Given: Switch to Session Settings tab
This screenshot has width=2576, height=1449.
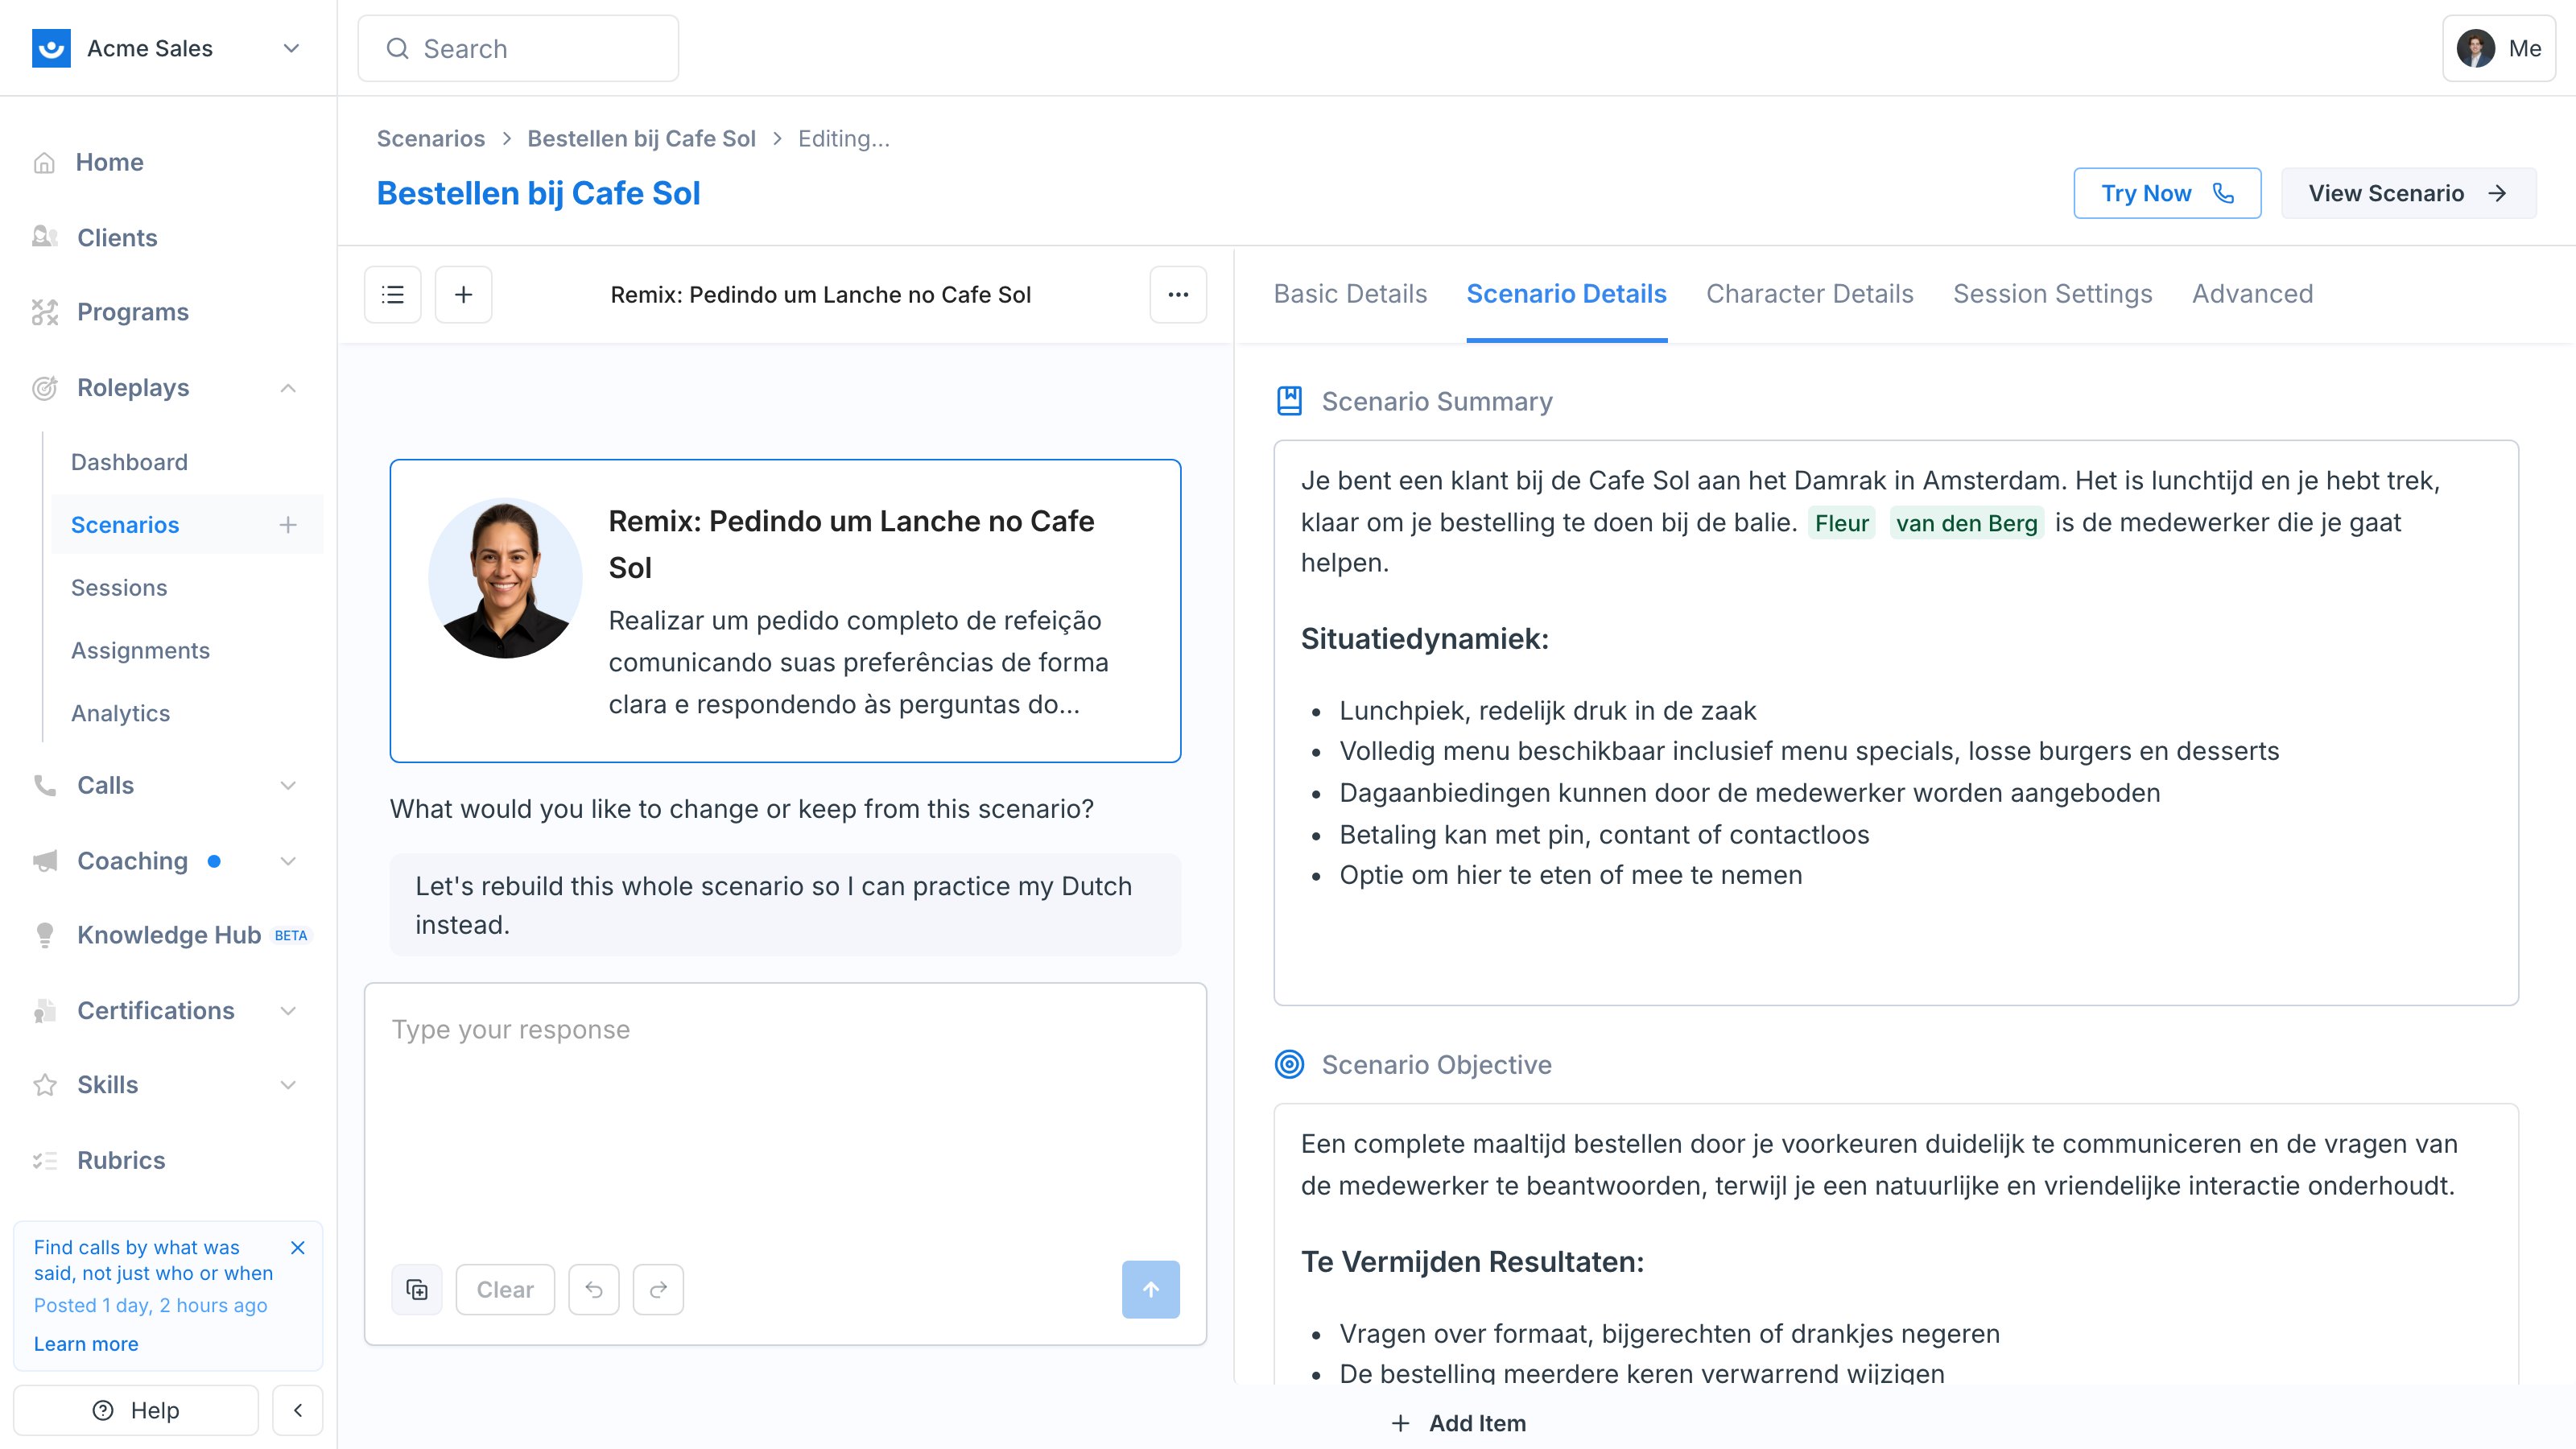Looking at the screenshot, I should coord(2052,294).
